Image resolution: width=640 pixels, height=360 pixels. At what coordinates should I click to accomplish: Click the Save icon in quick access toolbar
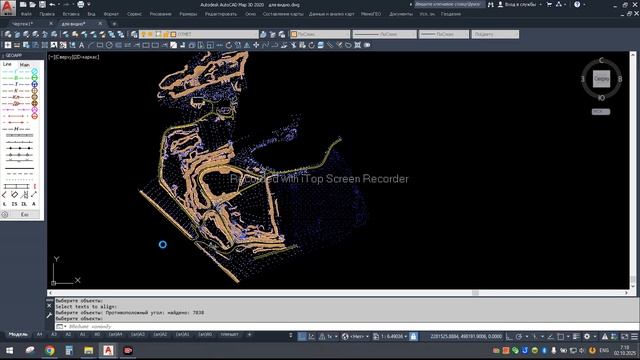(42, 4)
